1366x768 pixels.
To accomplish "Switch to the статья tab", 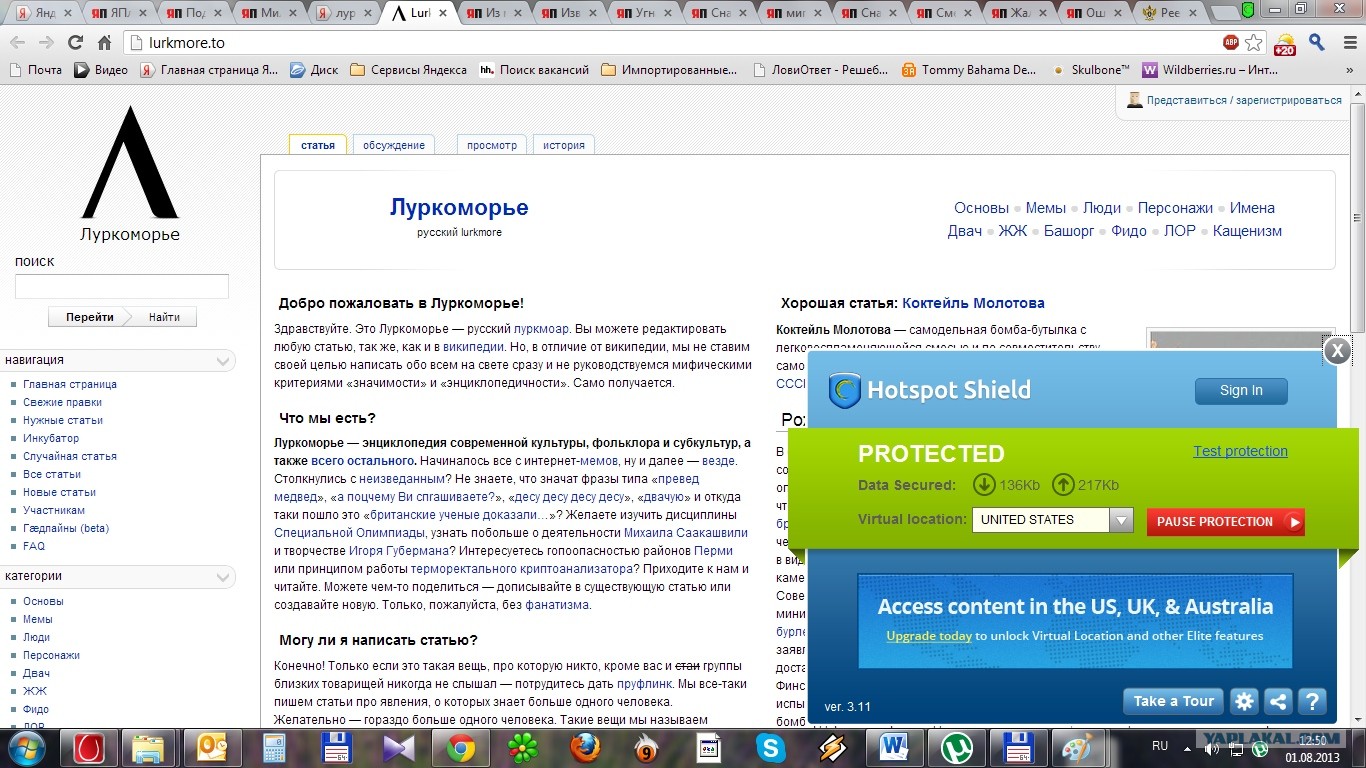I will coord(318,145).
